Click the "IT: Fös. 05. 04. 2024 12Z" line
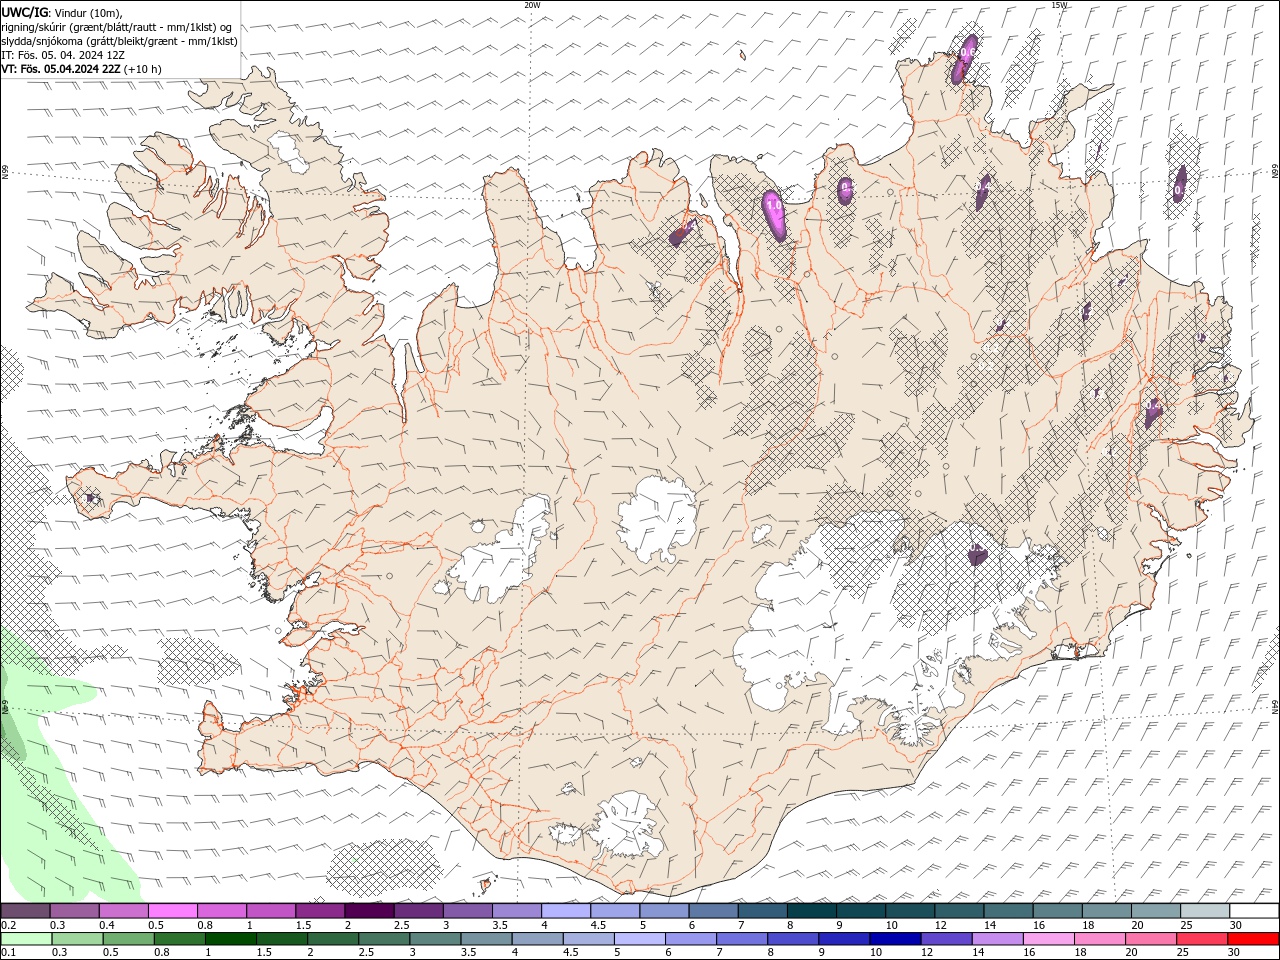Viewport: 1280px width, 960px height. click(63, 55)
